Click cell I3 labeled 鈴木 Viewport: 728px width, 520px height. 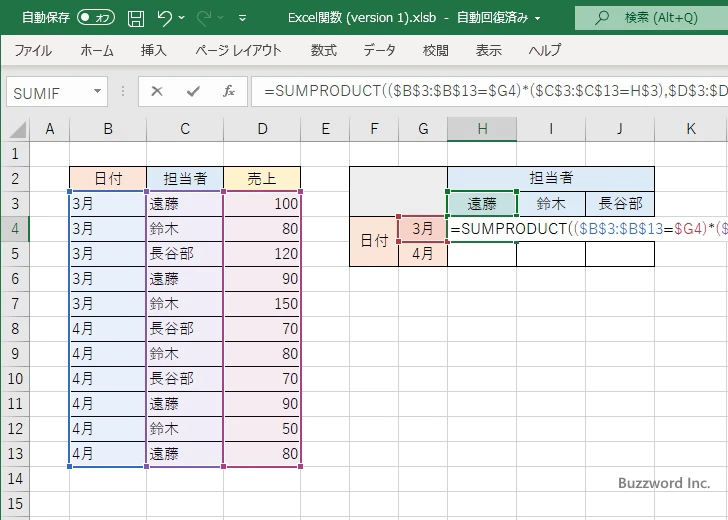551,203
